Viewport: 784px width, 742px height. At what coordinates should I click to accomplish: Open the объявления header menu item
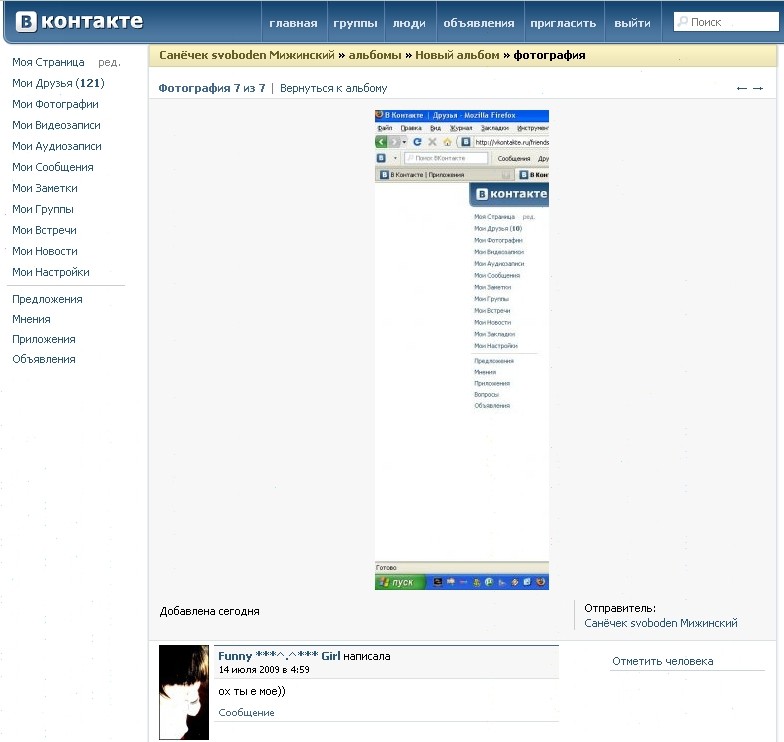[478, 23]
